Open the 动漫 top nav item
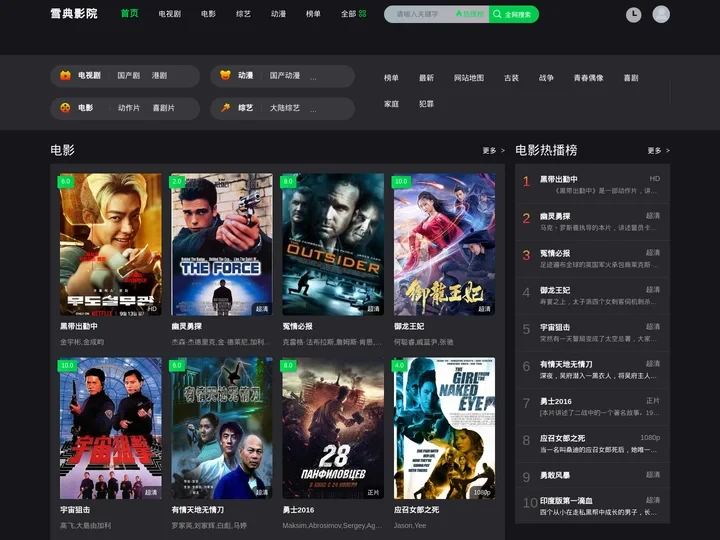The width and height of the screenshot is (720, 540). tap(278, 14)
